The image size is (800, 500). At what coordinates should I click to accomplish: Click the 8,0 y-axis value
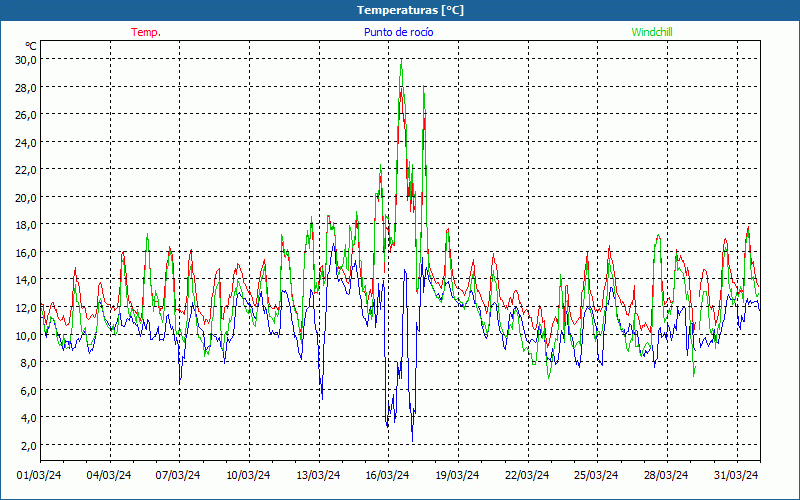click(29, 363)
